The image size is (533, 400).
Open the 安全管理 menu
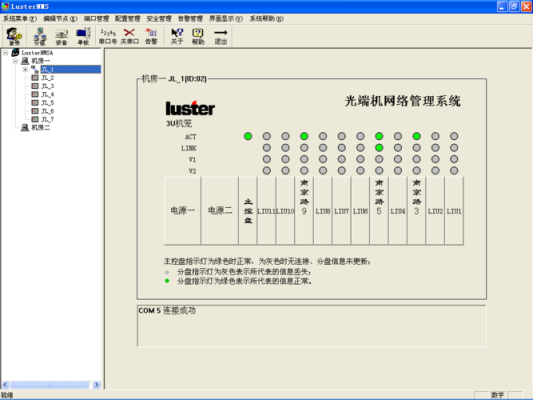[x=159, y=19]
